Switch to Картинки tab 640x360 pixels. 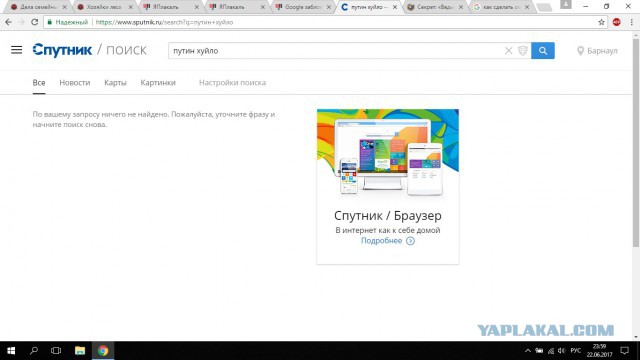click(x=158, y=82)
